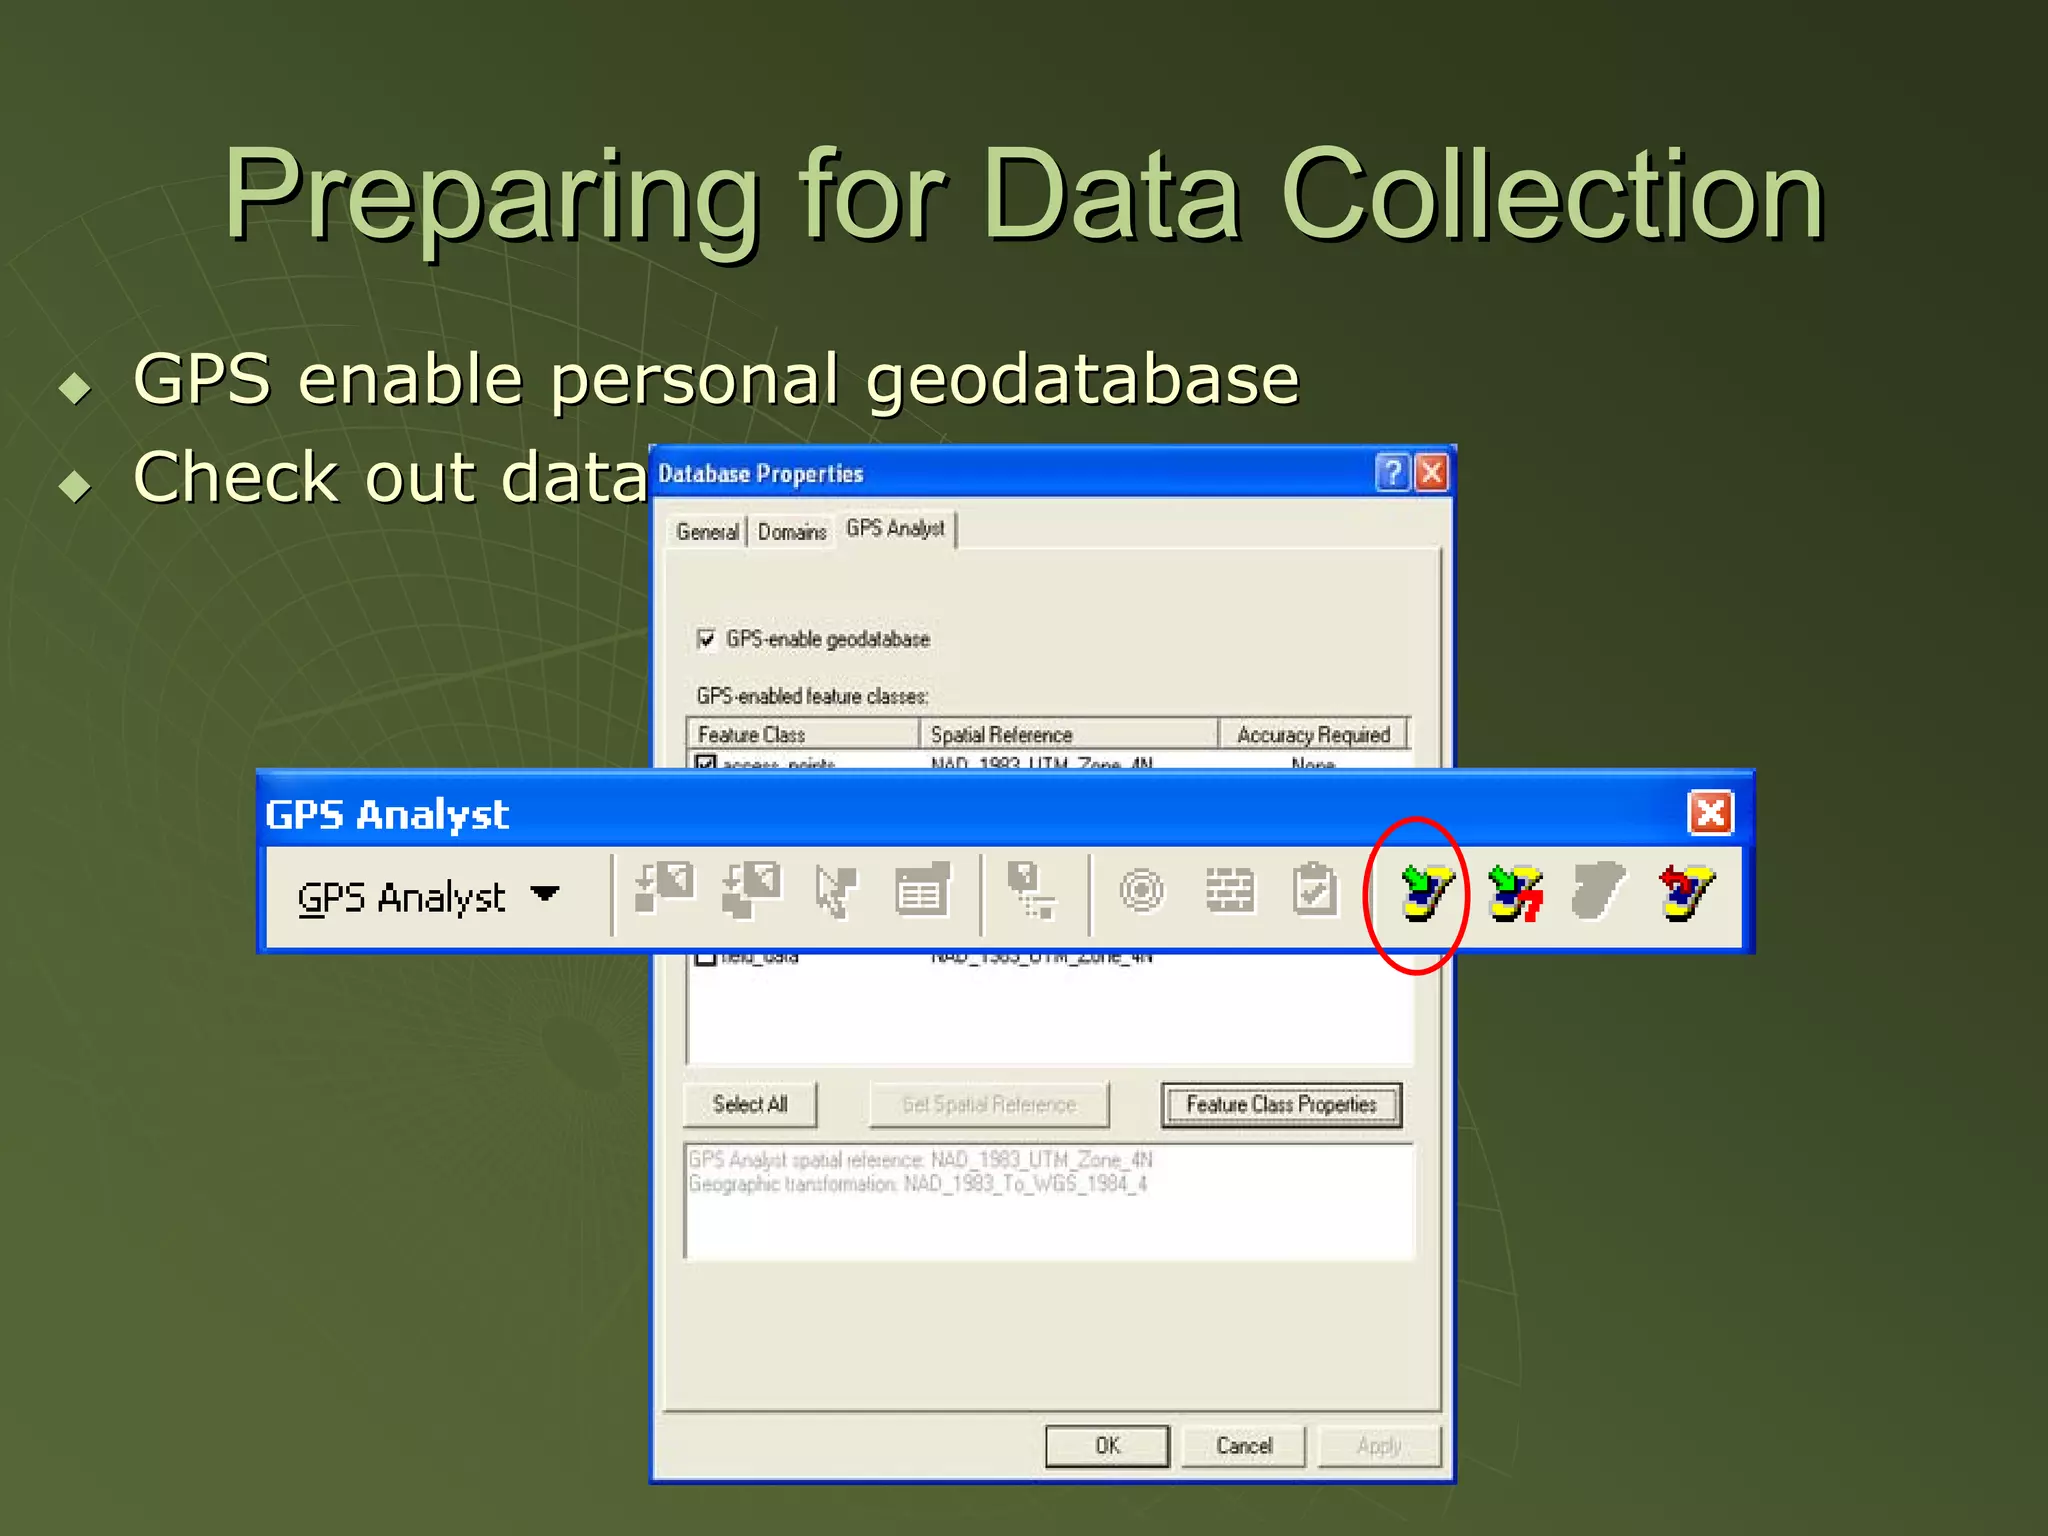
Task: Toggle the GPS-enable geodatabase checkbox
Action: (706, 639)
